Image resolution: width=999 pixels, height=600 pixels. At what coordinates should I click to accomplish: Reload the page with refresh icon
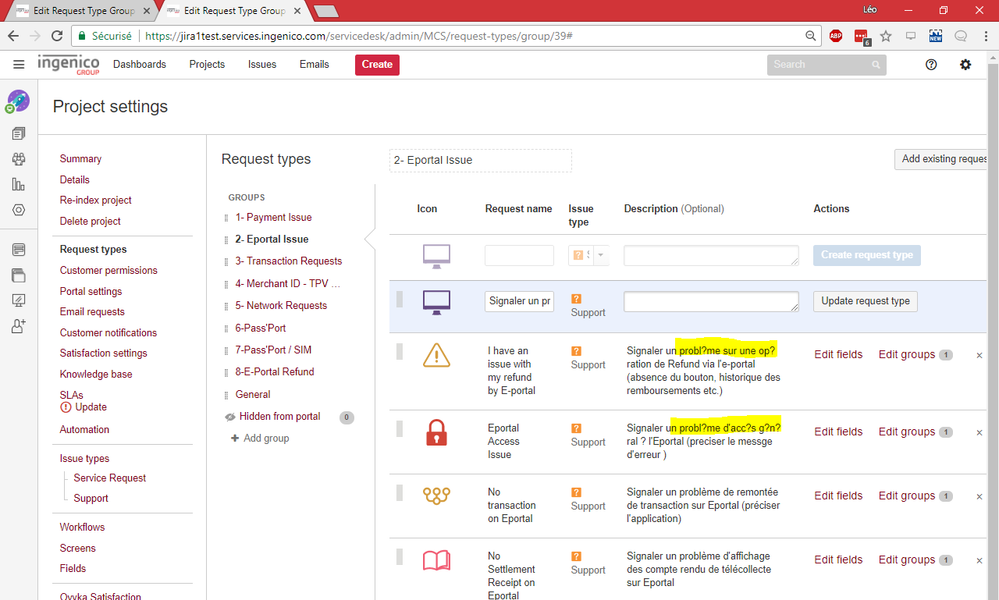click(57, 36)
